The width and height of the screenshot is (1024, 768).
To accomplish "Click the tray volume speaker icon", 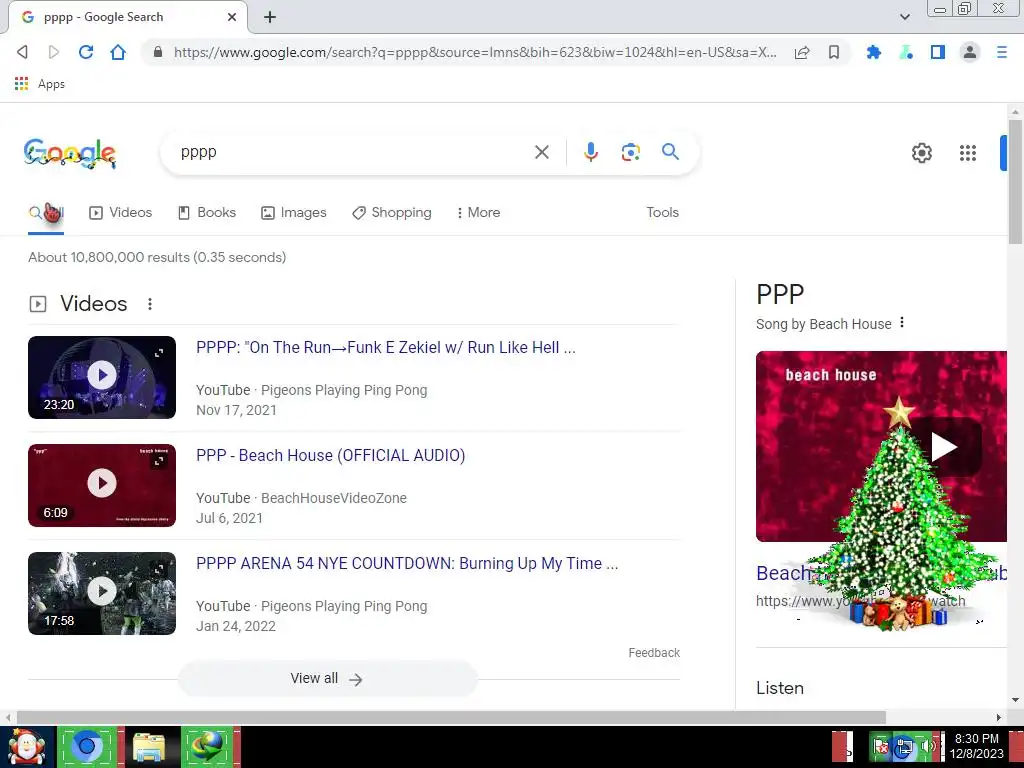I will (x=927, y=746).
